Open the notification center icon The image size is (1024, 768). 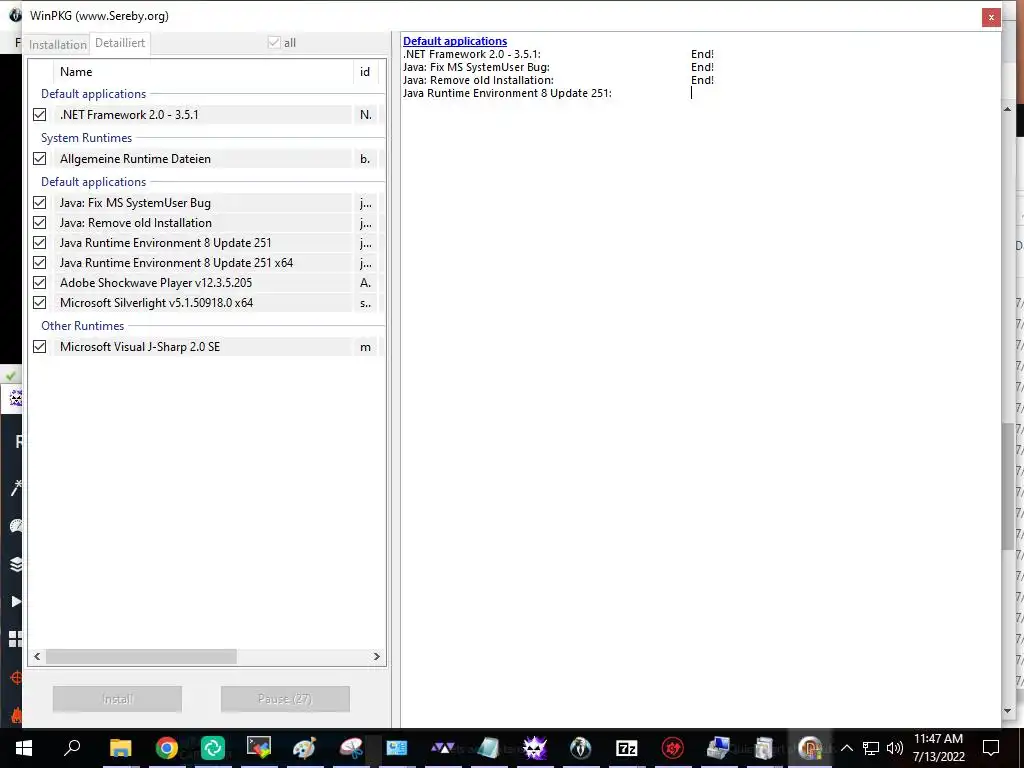(x=991, y=748)
